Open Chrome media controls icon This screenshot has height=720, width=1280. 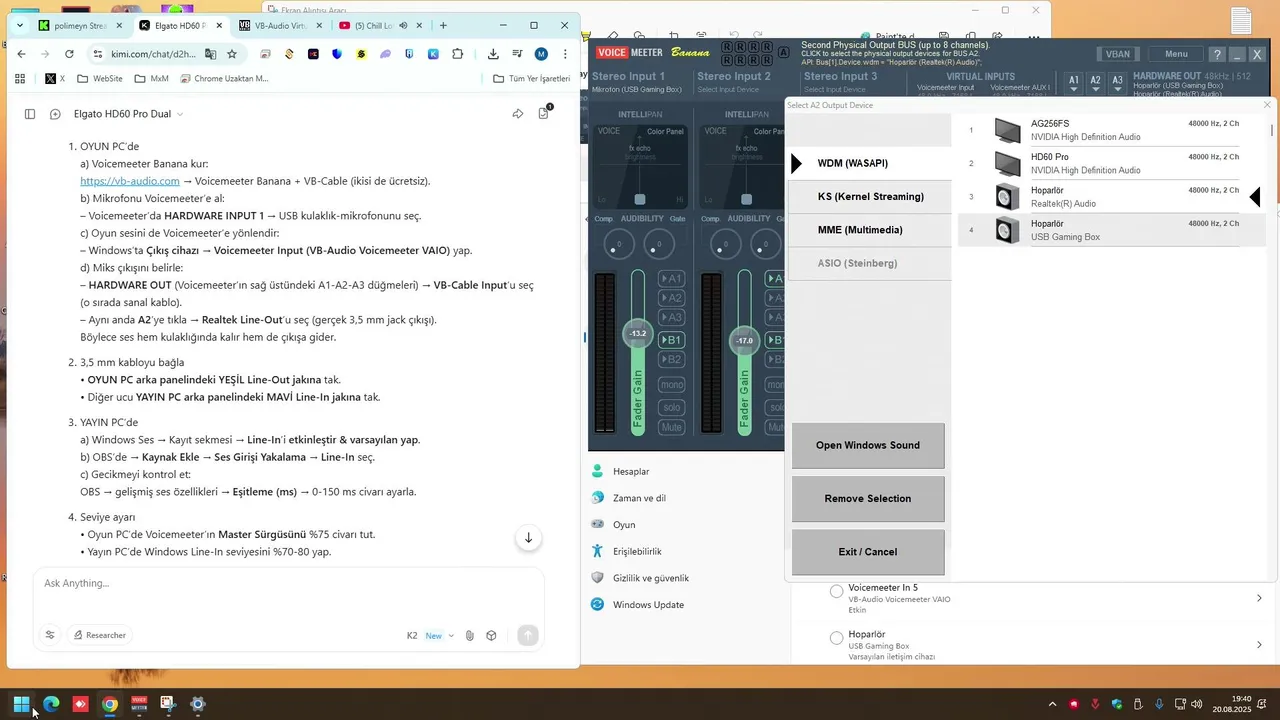(517, 54)
